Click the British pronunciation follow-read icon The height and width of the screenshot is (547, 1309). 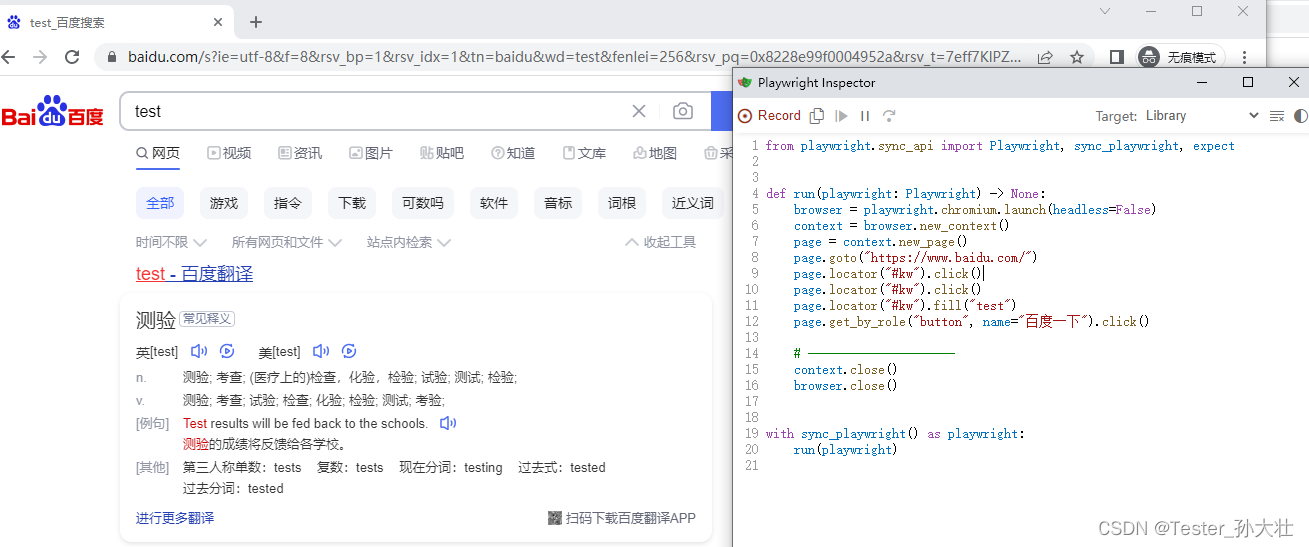[x=227, y=351]
